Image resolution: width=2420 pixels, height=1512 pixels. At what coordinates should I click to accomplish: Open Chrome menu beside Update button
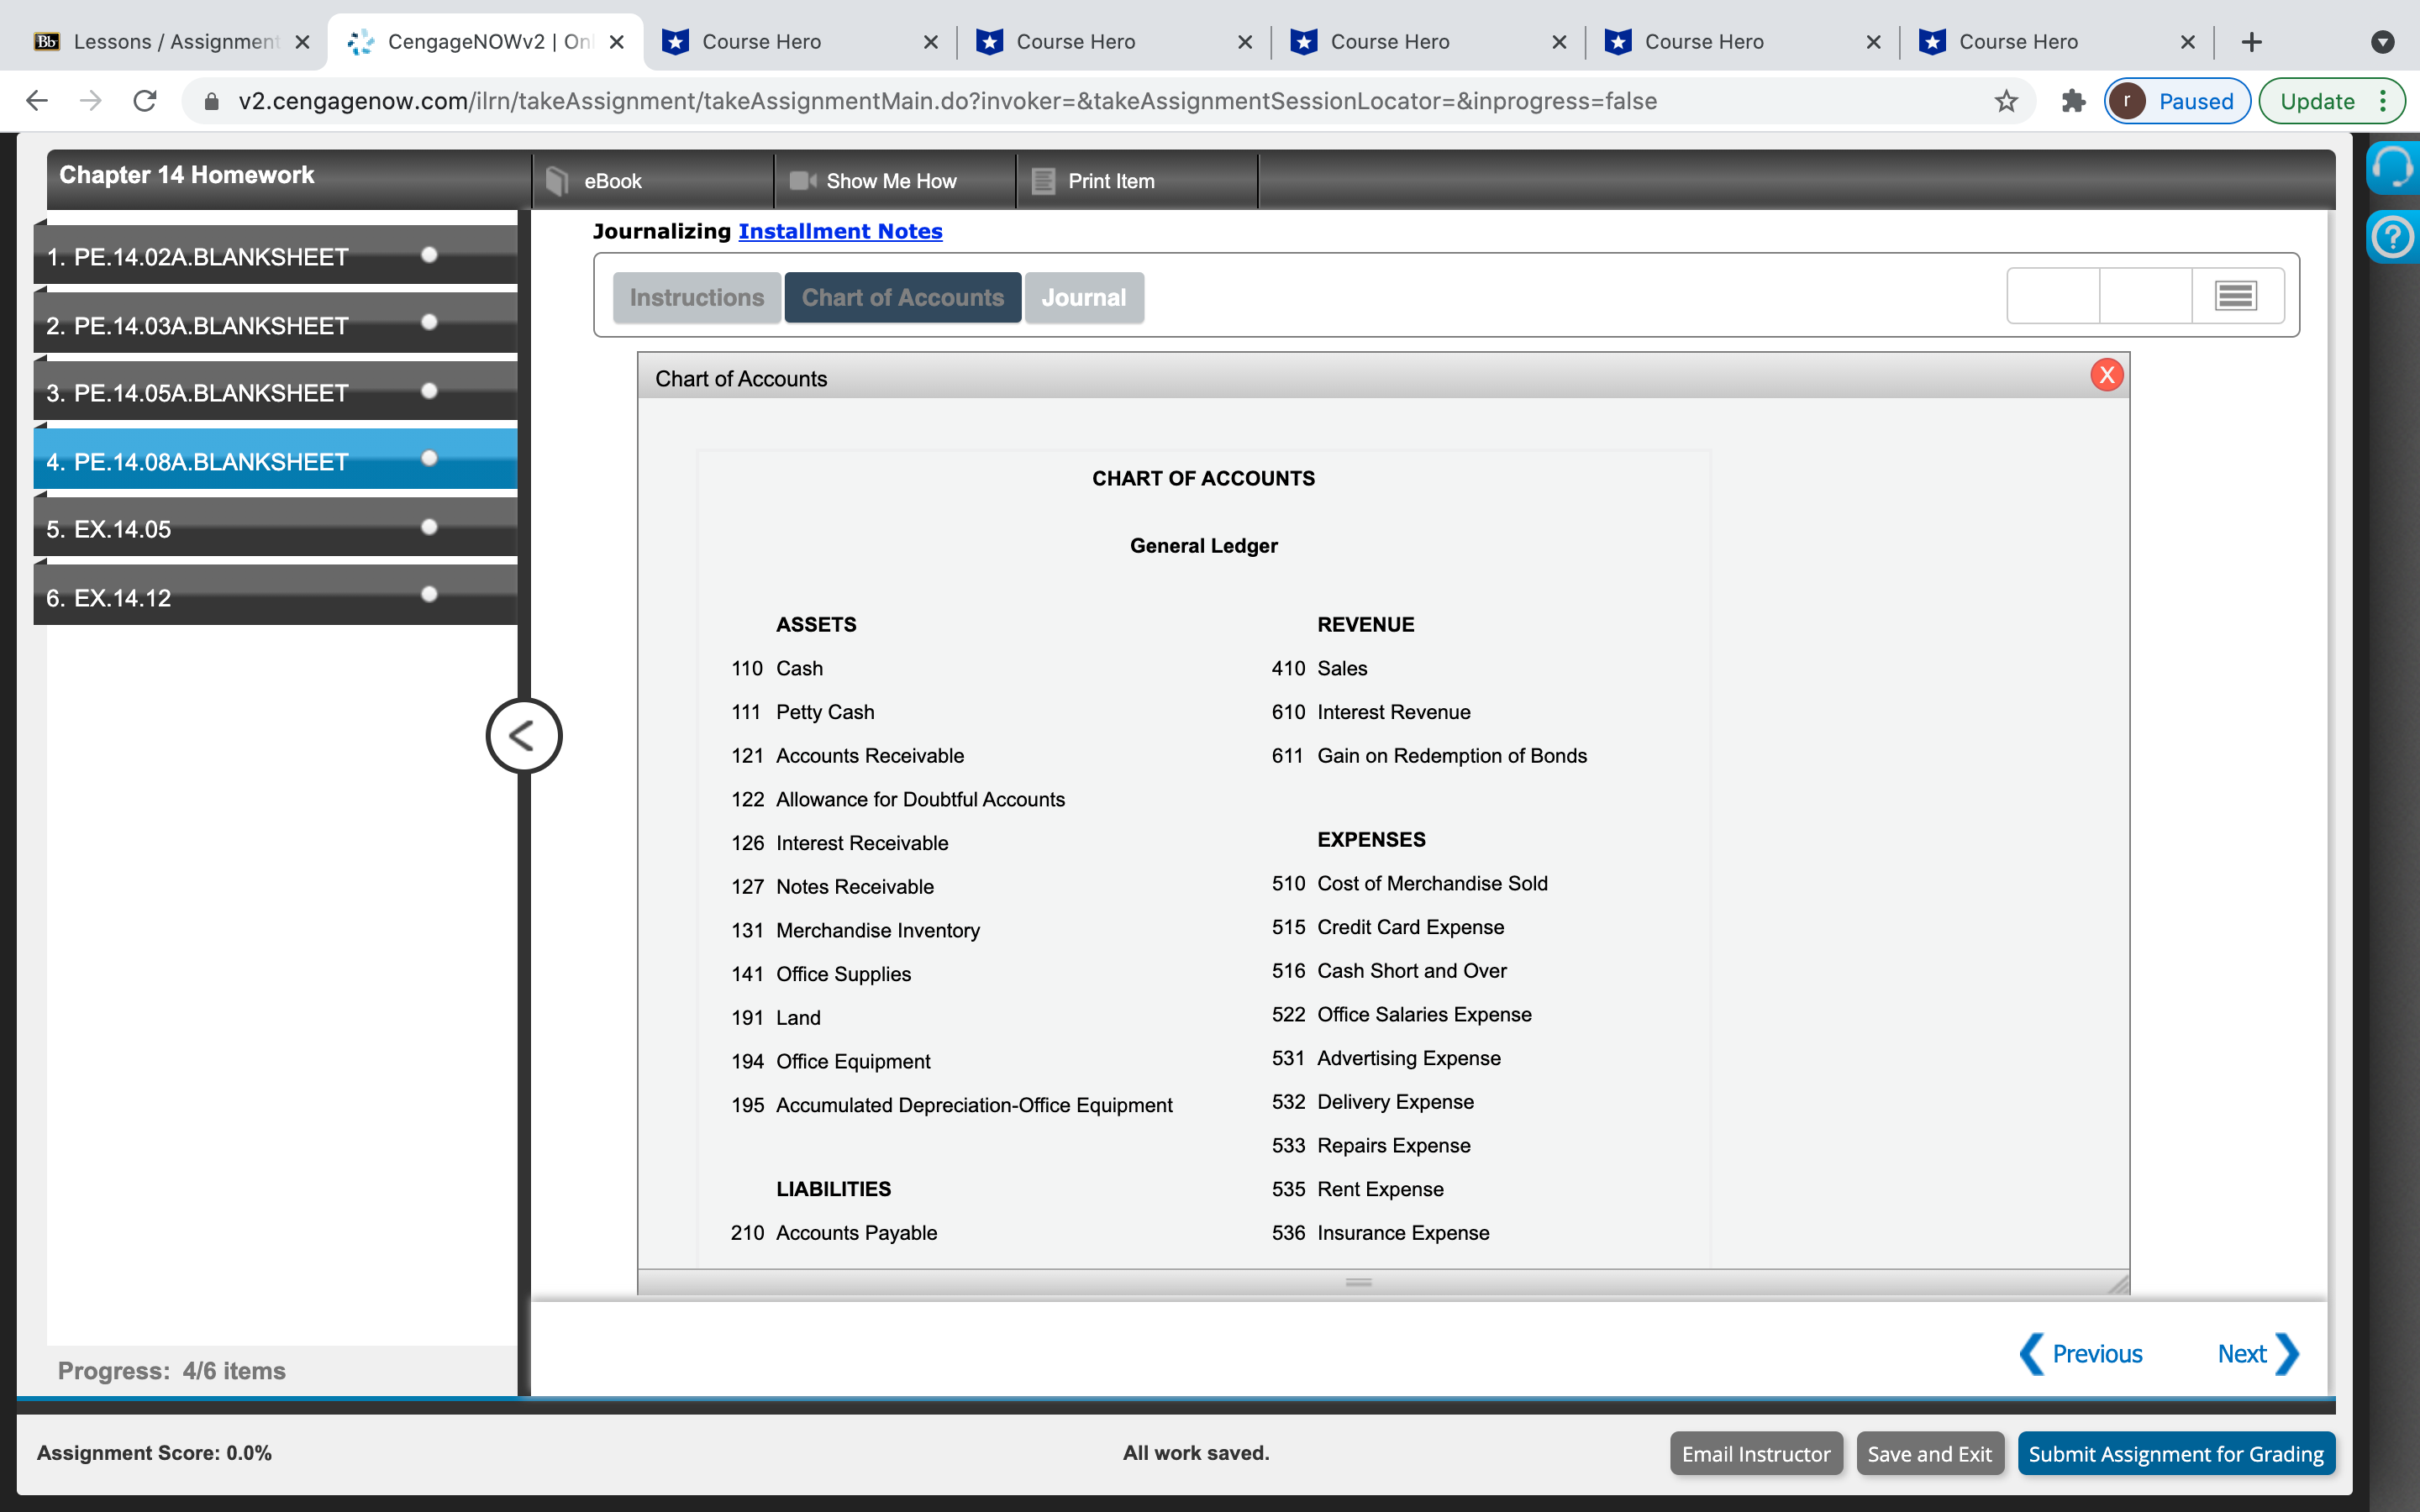tap(2384, 101)
